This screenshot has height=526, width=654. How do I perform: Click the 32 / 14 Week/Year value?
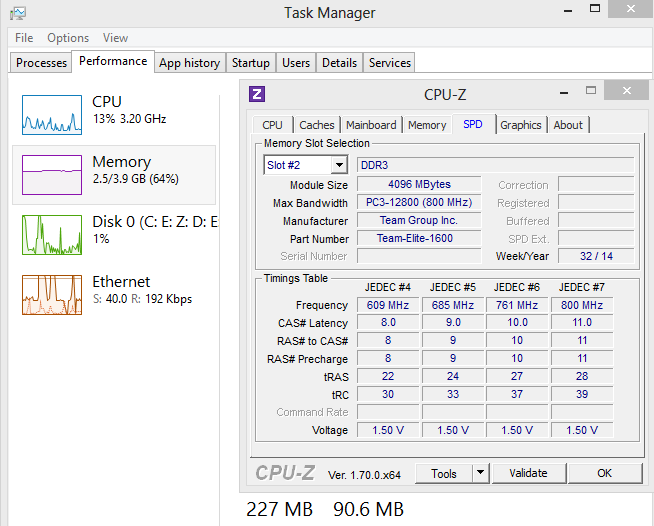(596, 256)
